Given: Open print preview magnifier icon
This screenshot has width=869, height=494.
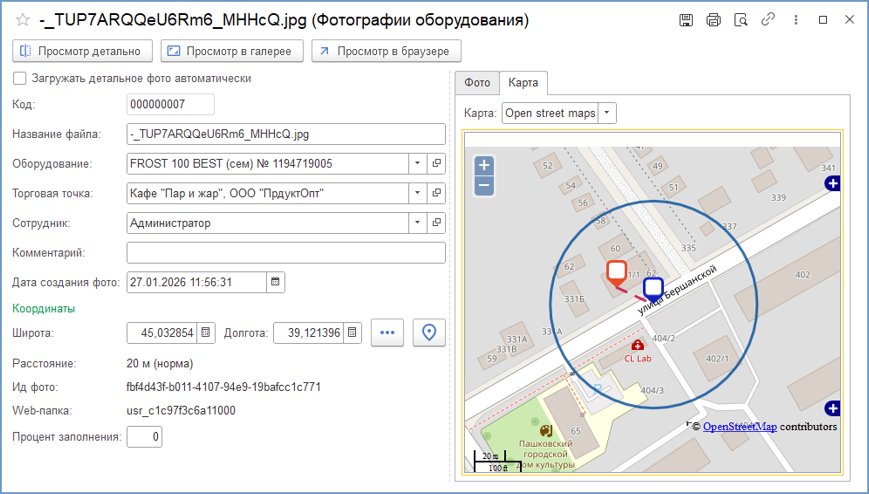Looking at the screenshot, I should click(740, 20).
